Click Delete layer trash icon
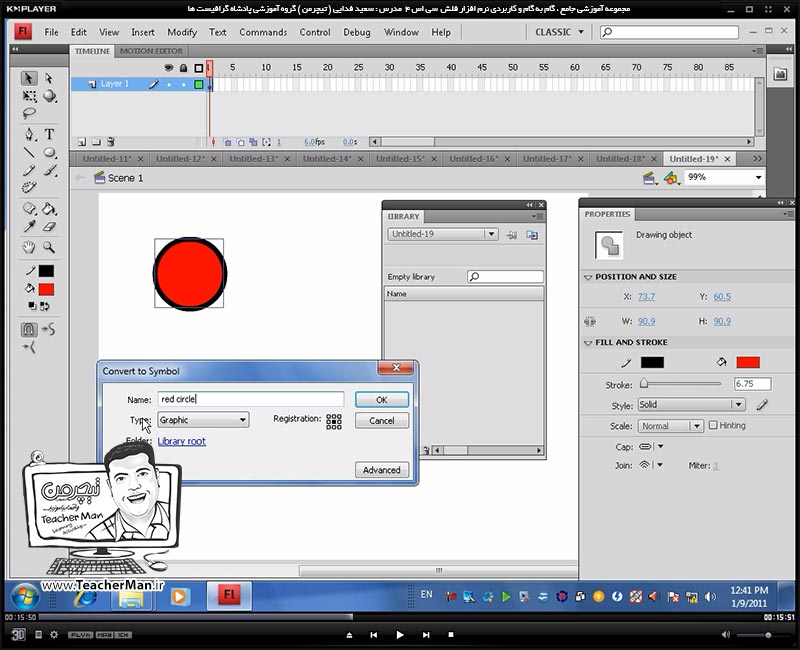Screen dimensions: 800x650 pos(111,142)
